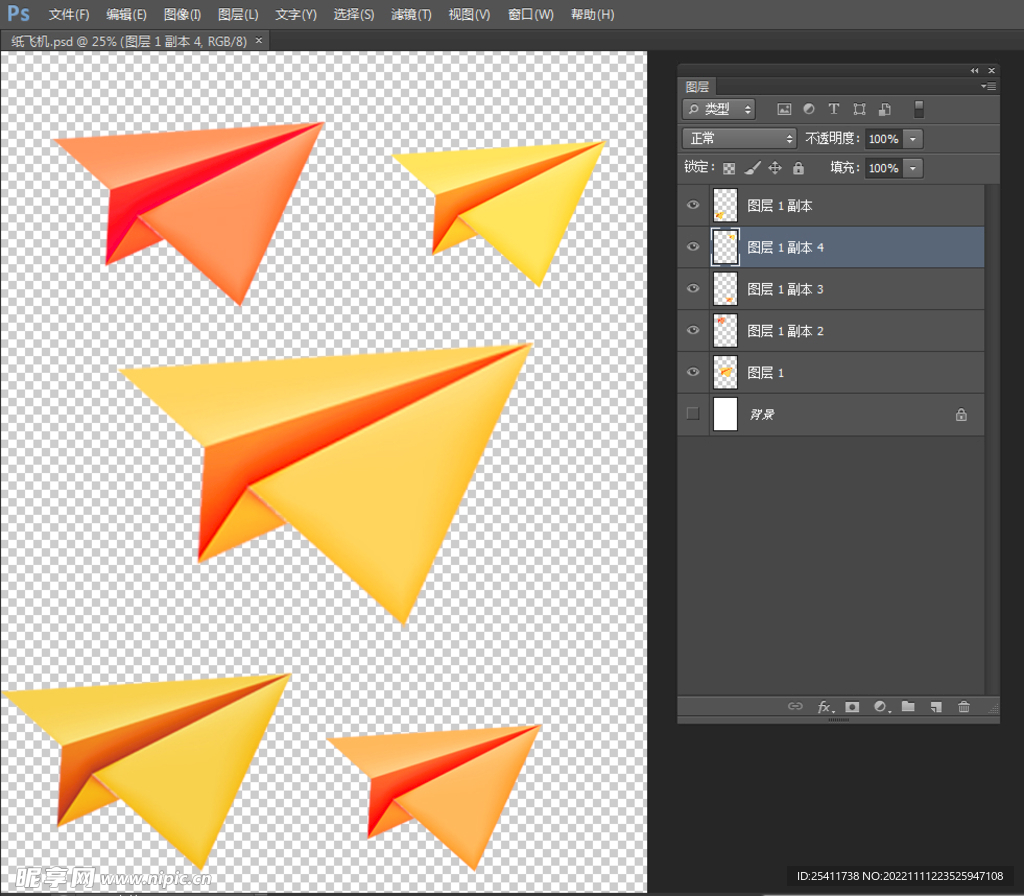This screenshot has height=896, width=1024.
Task: Show the 背景 layer
Action: click(693, 414)
